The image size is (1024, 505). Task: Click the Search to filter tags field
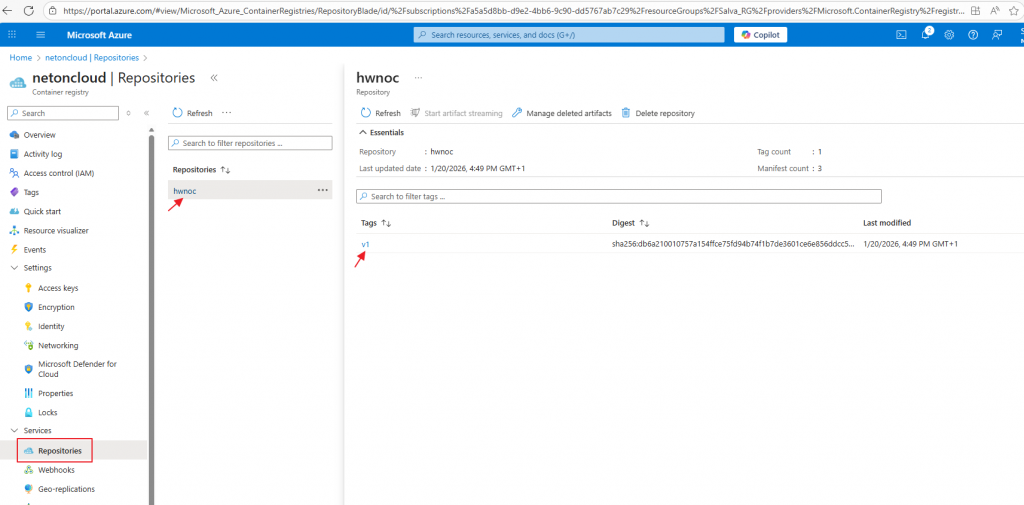[x=620, y=196]
